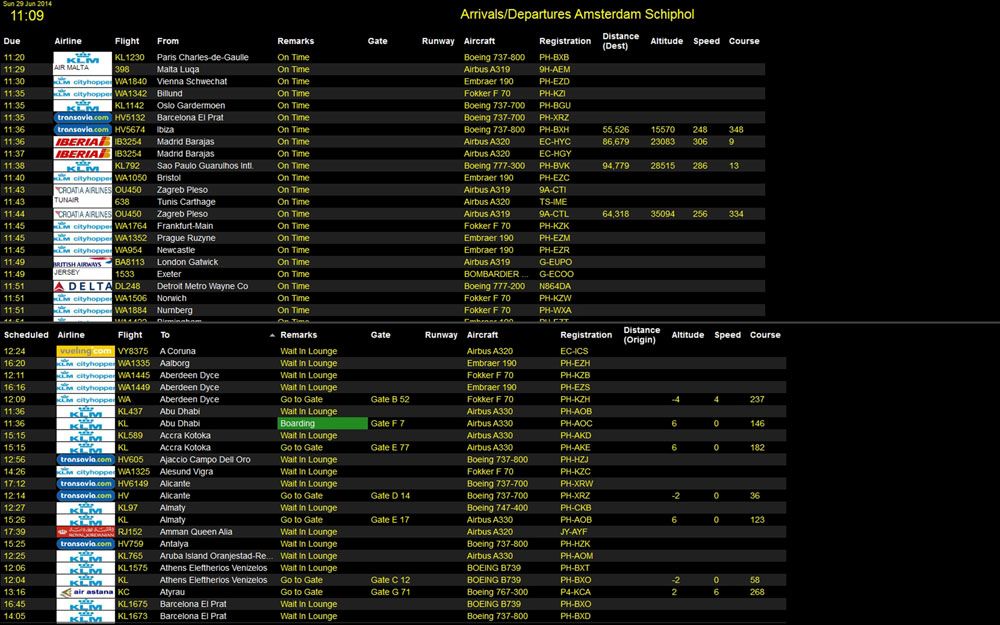Click the Distance (Dest) column header
This screenshot has height=625, width=1000.
(621, 41)
